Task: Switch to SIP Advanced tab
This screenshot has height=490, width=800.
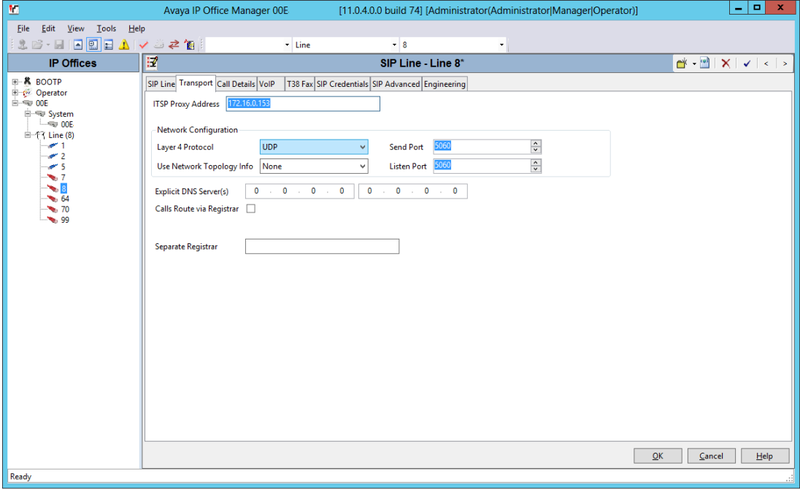Action: pyautogui.click(x=396, y=84)
